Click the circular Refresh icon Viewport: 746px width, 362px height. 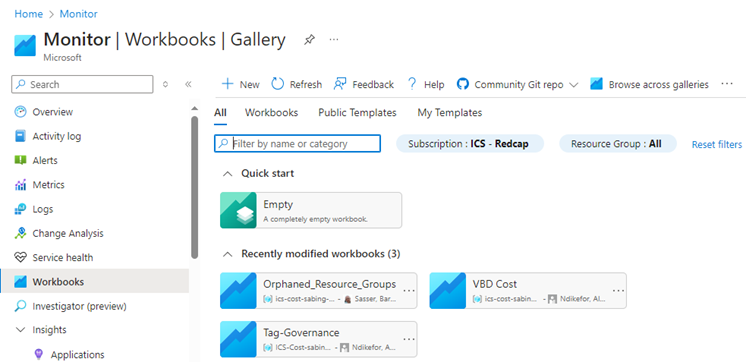(277, 84)
